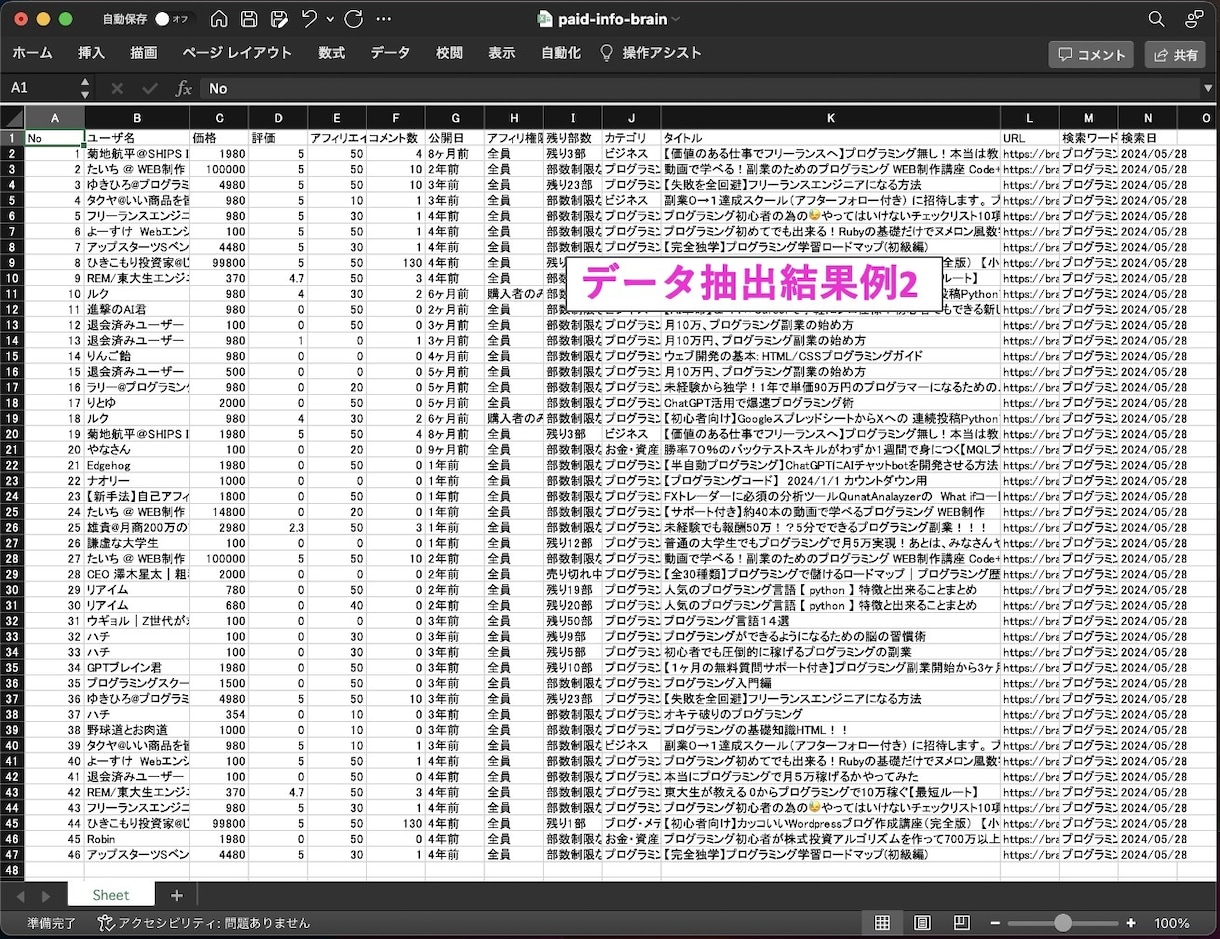Select the cell with user name GPTブレイン君
Screen dimensions: 1220x939
pos(137,667)
